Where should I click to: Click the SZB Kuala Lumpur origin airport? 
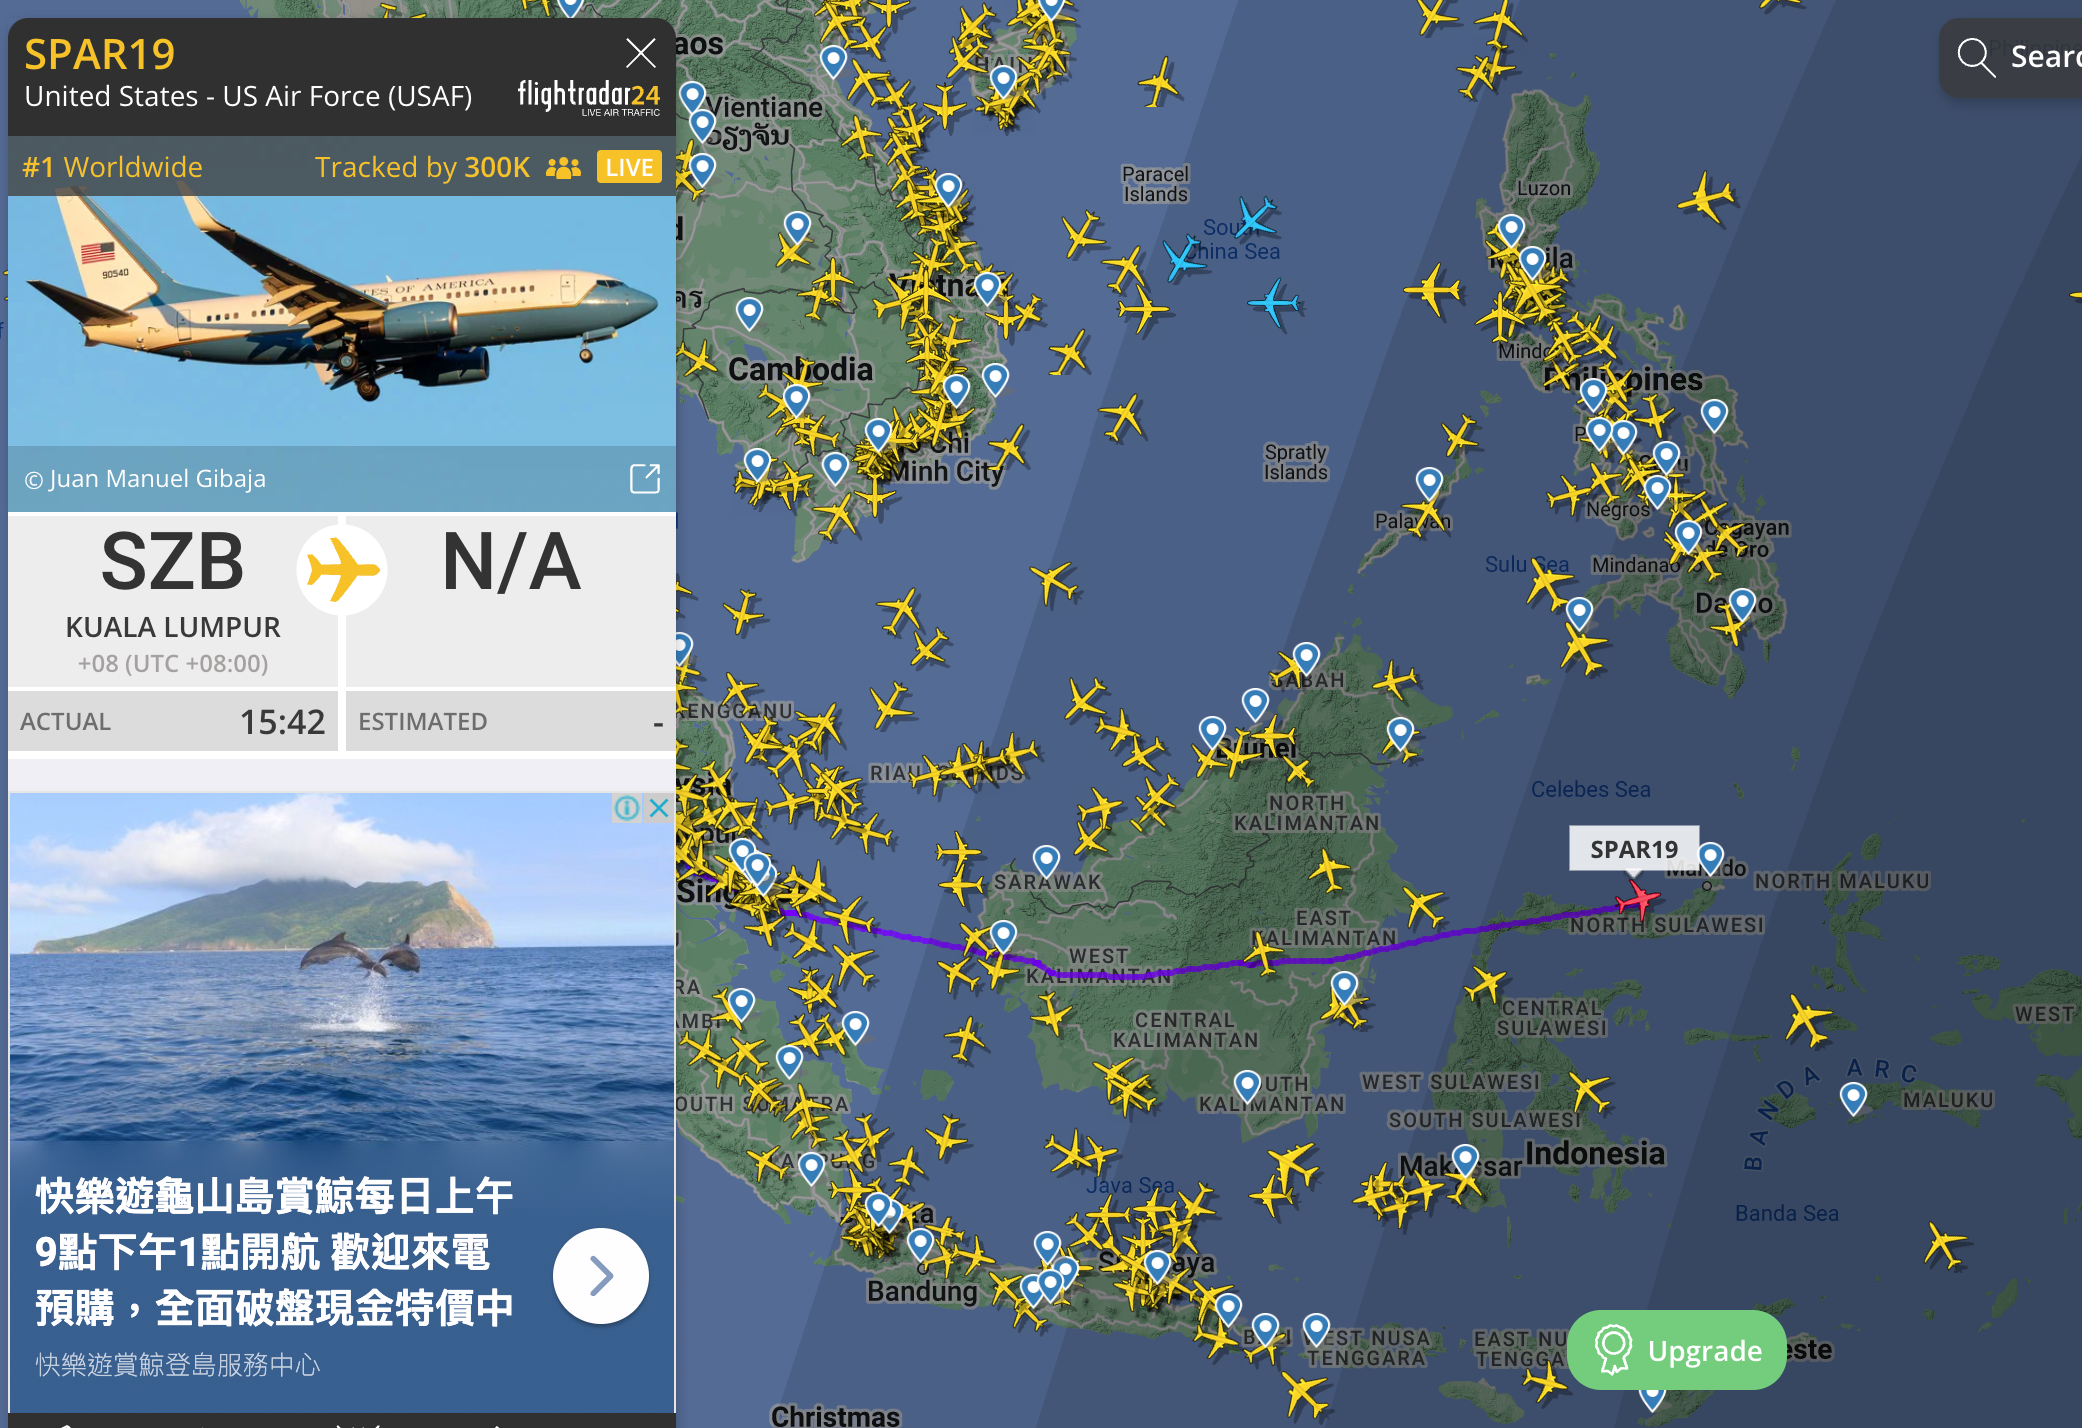(x=173, y=600)
